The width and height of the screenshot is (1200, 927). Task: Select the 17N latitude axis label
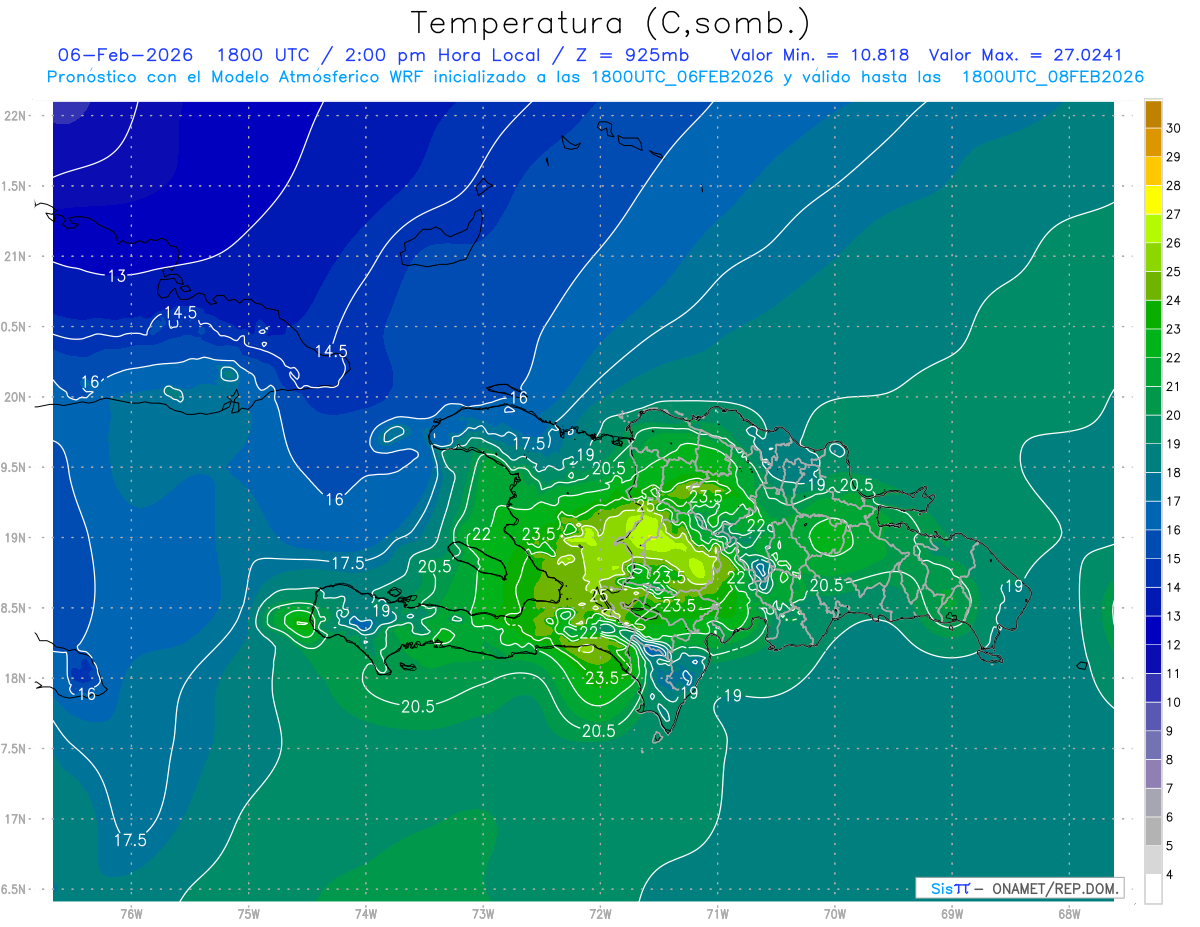[17, 819]
